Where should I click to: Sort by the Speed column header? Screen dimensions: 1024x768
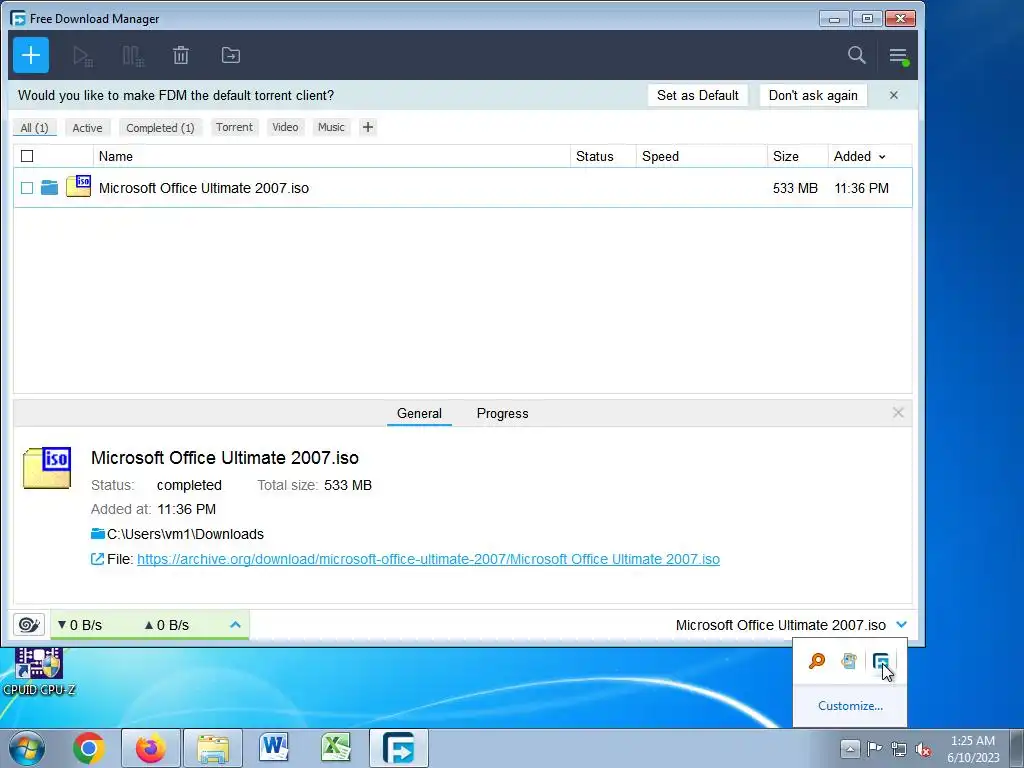tap(660, 156)
